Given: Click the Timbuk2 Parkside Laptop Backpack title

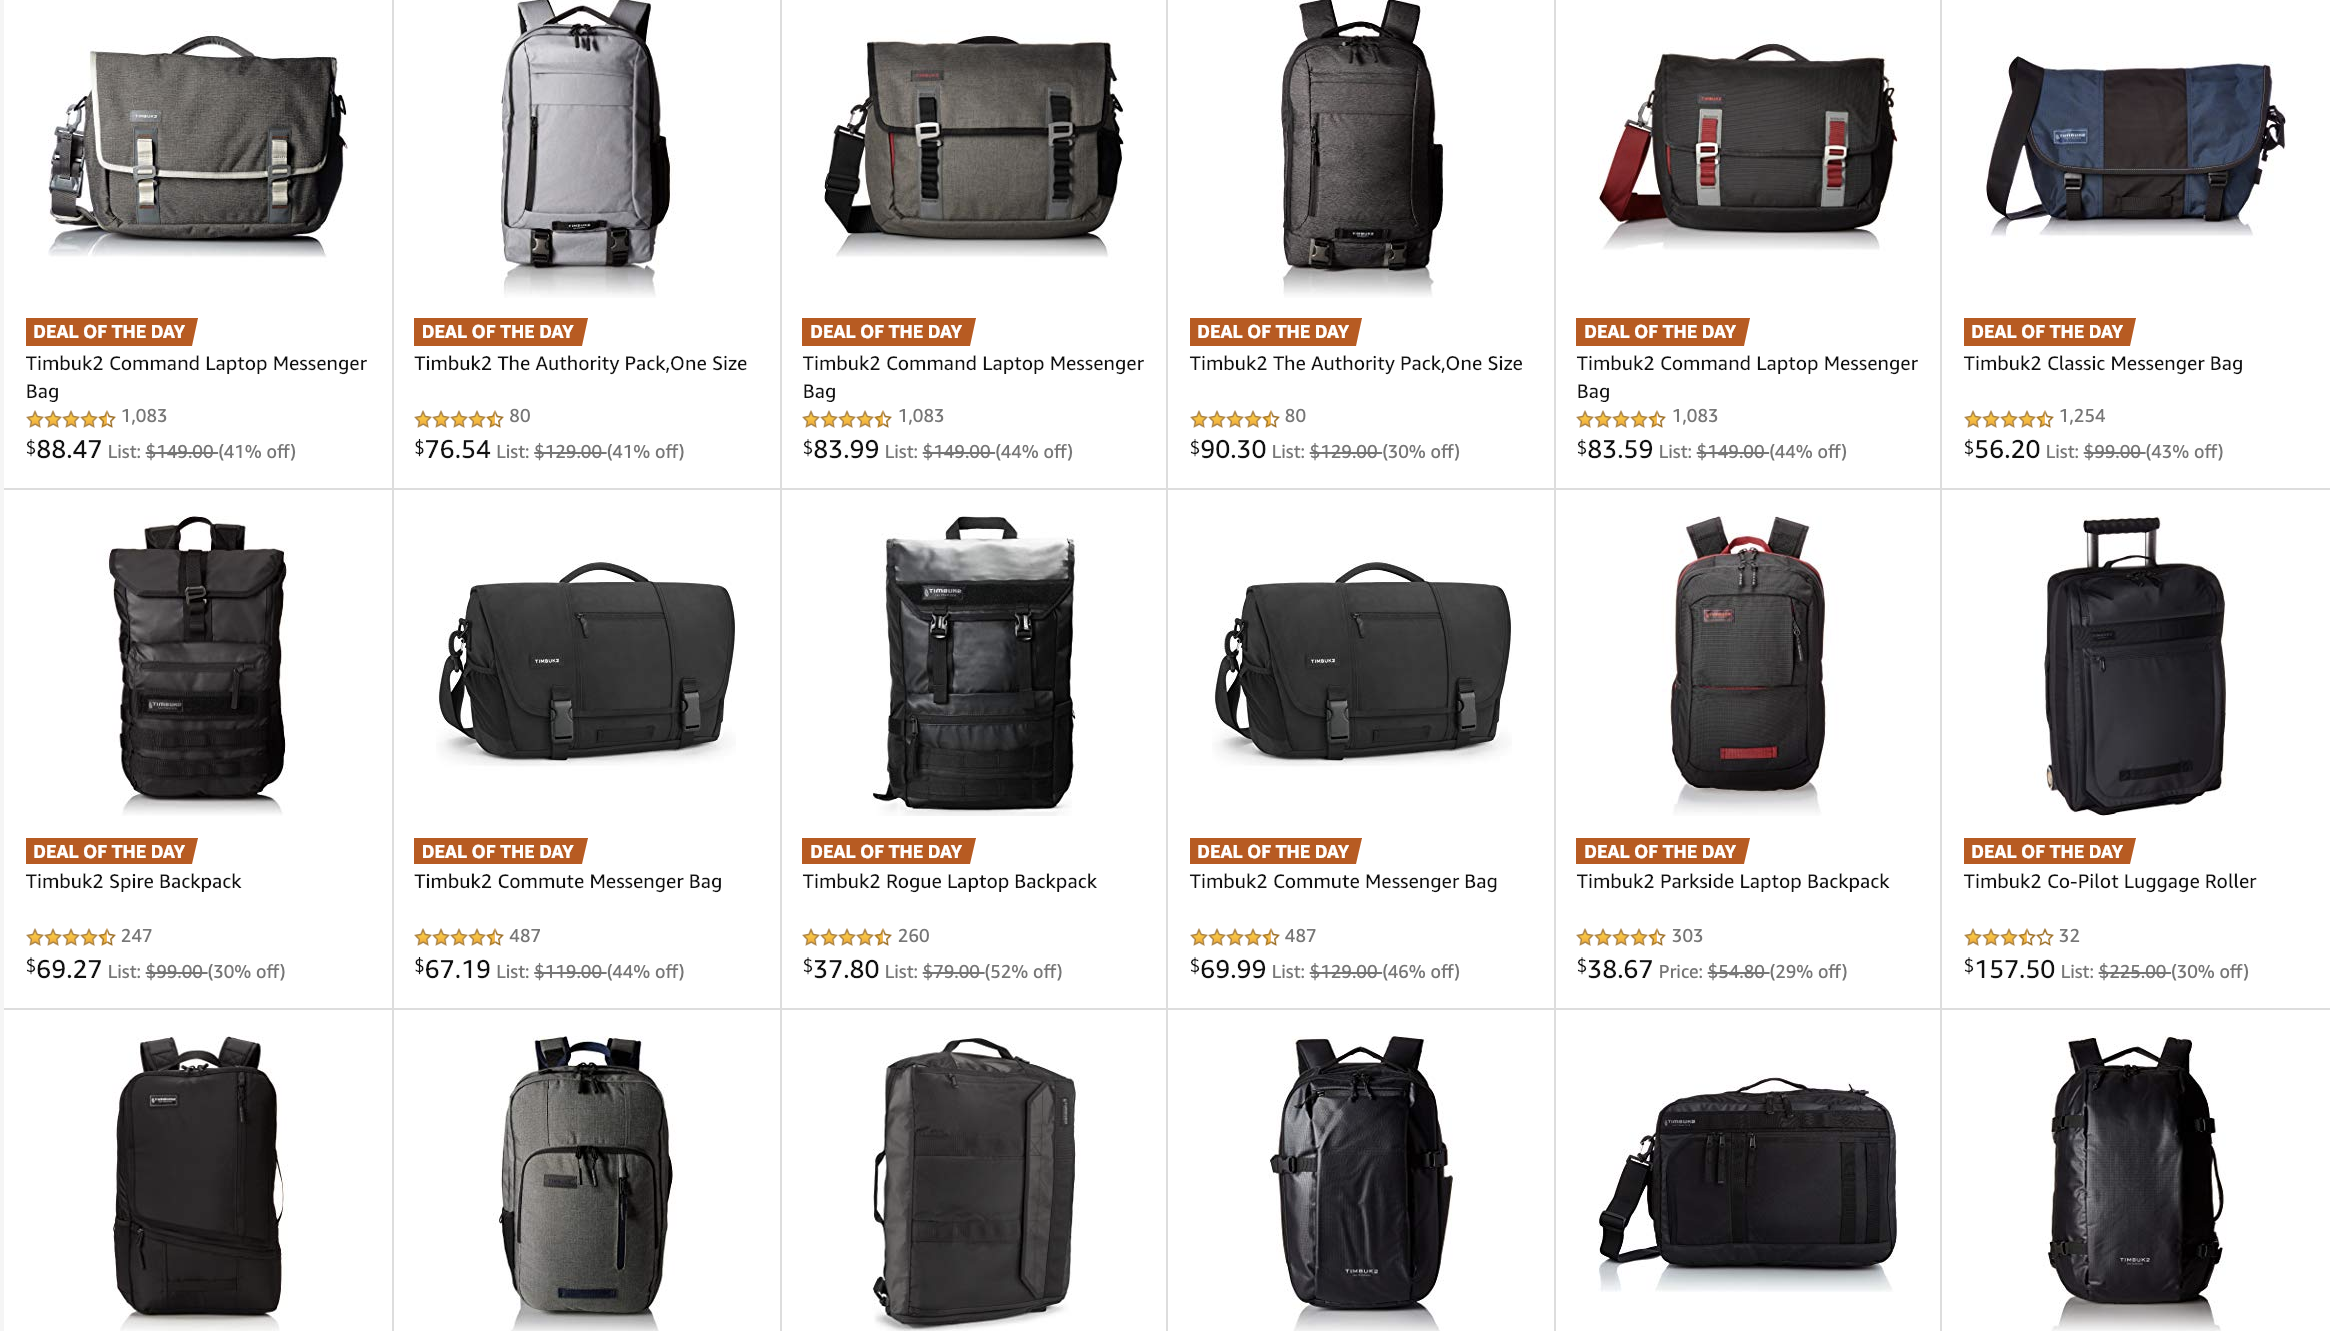Looking at the screenshot, I should tap(1733, 881).
